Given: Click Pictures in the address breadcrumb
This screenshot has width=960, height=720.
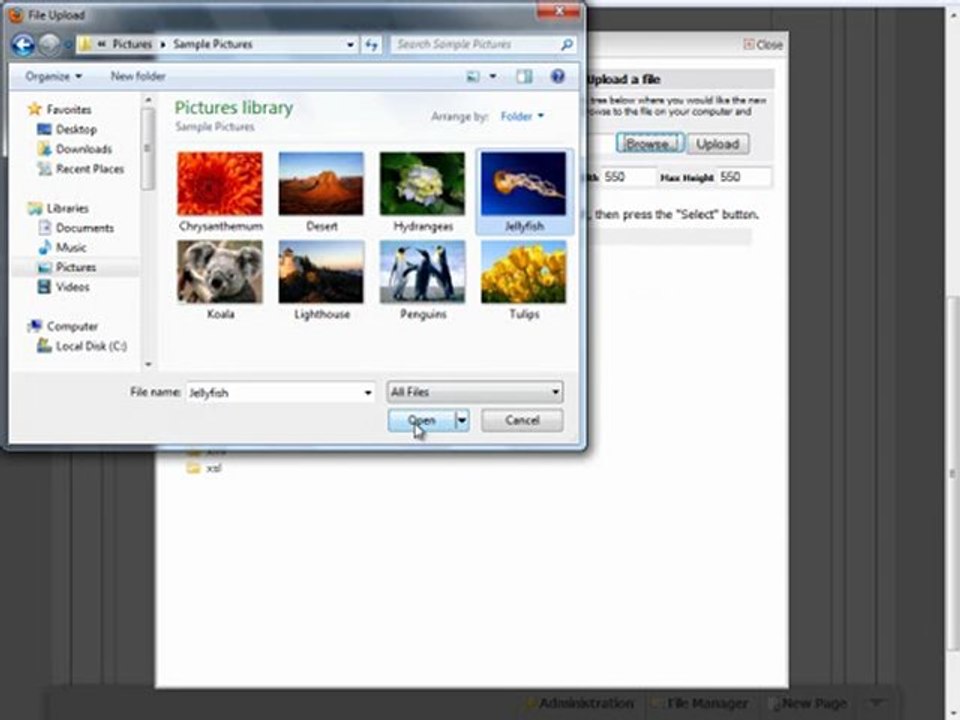Looking at the screenshot, I should [x=132, y=45].
